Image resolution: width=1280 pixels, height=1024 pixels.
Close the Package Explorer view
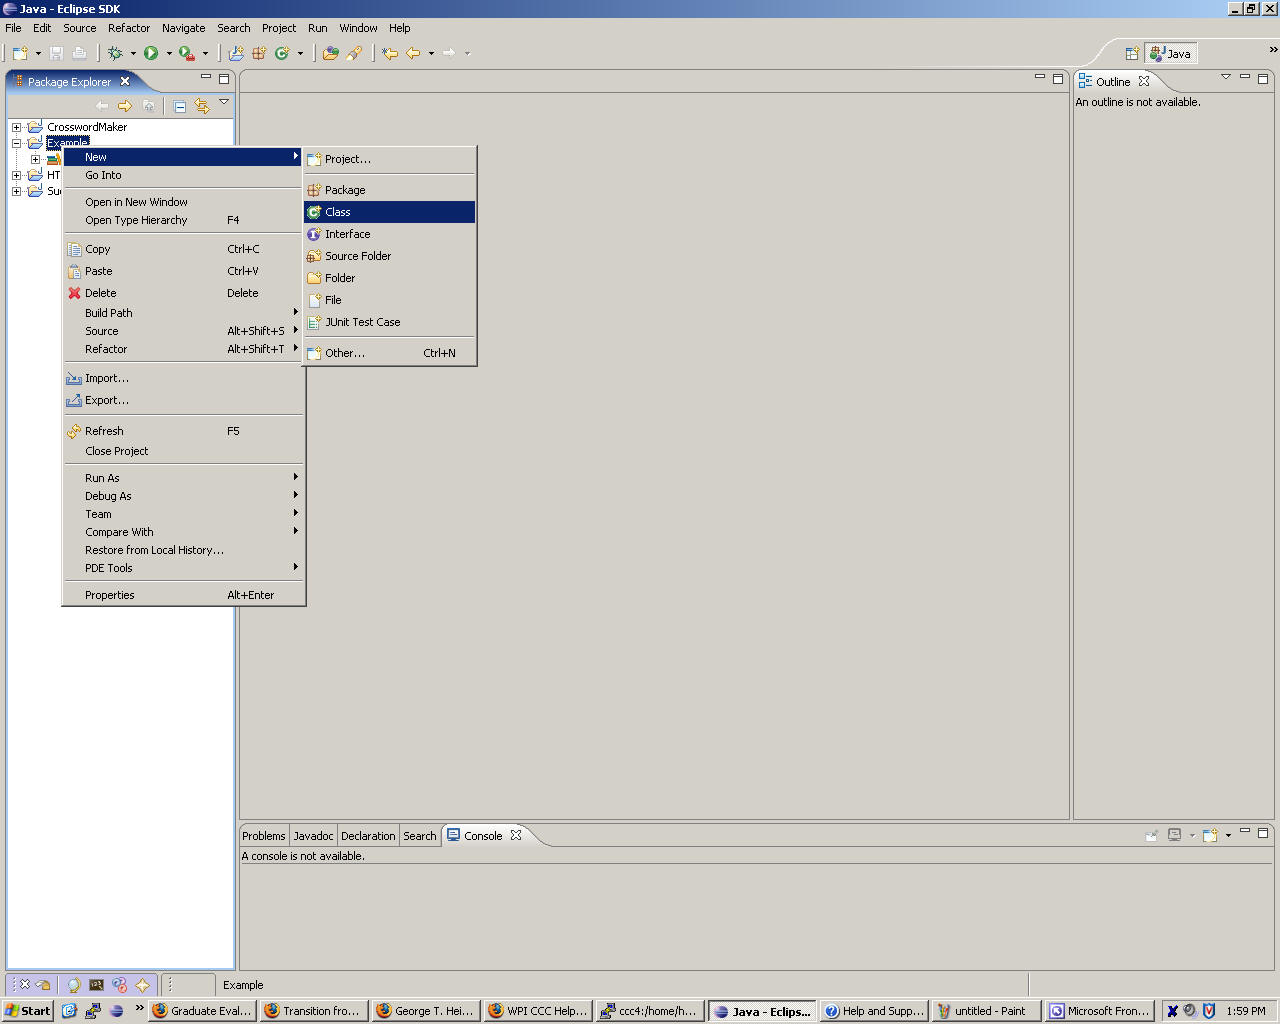coord(125,81)
